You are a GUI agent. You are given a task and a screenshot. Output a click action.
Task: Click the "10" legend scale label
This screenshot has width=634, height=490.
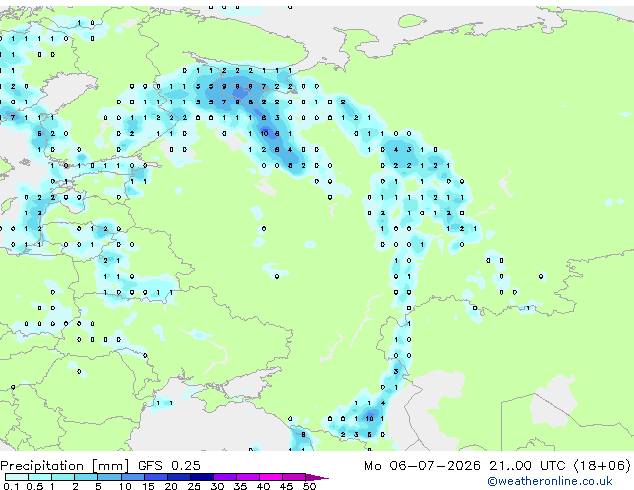[x=125, y=486]
